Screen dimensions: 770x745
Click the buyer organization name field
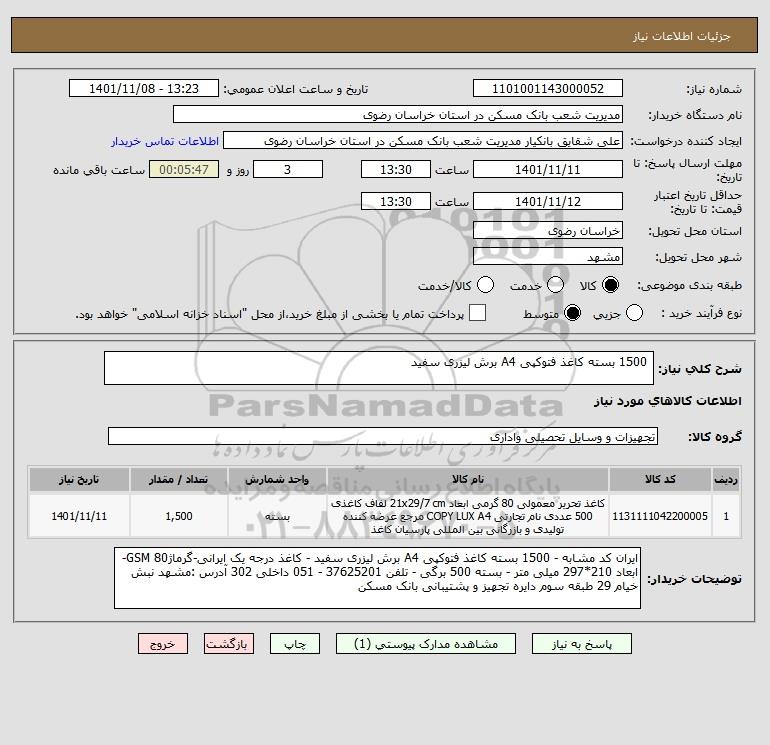coord(398,114)
